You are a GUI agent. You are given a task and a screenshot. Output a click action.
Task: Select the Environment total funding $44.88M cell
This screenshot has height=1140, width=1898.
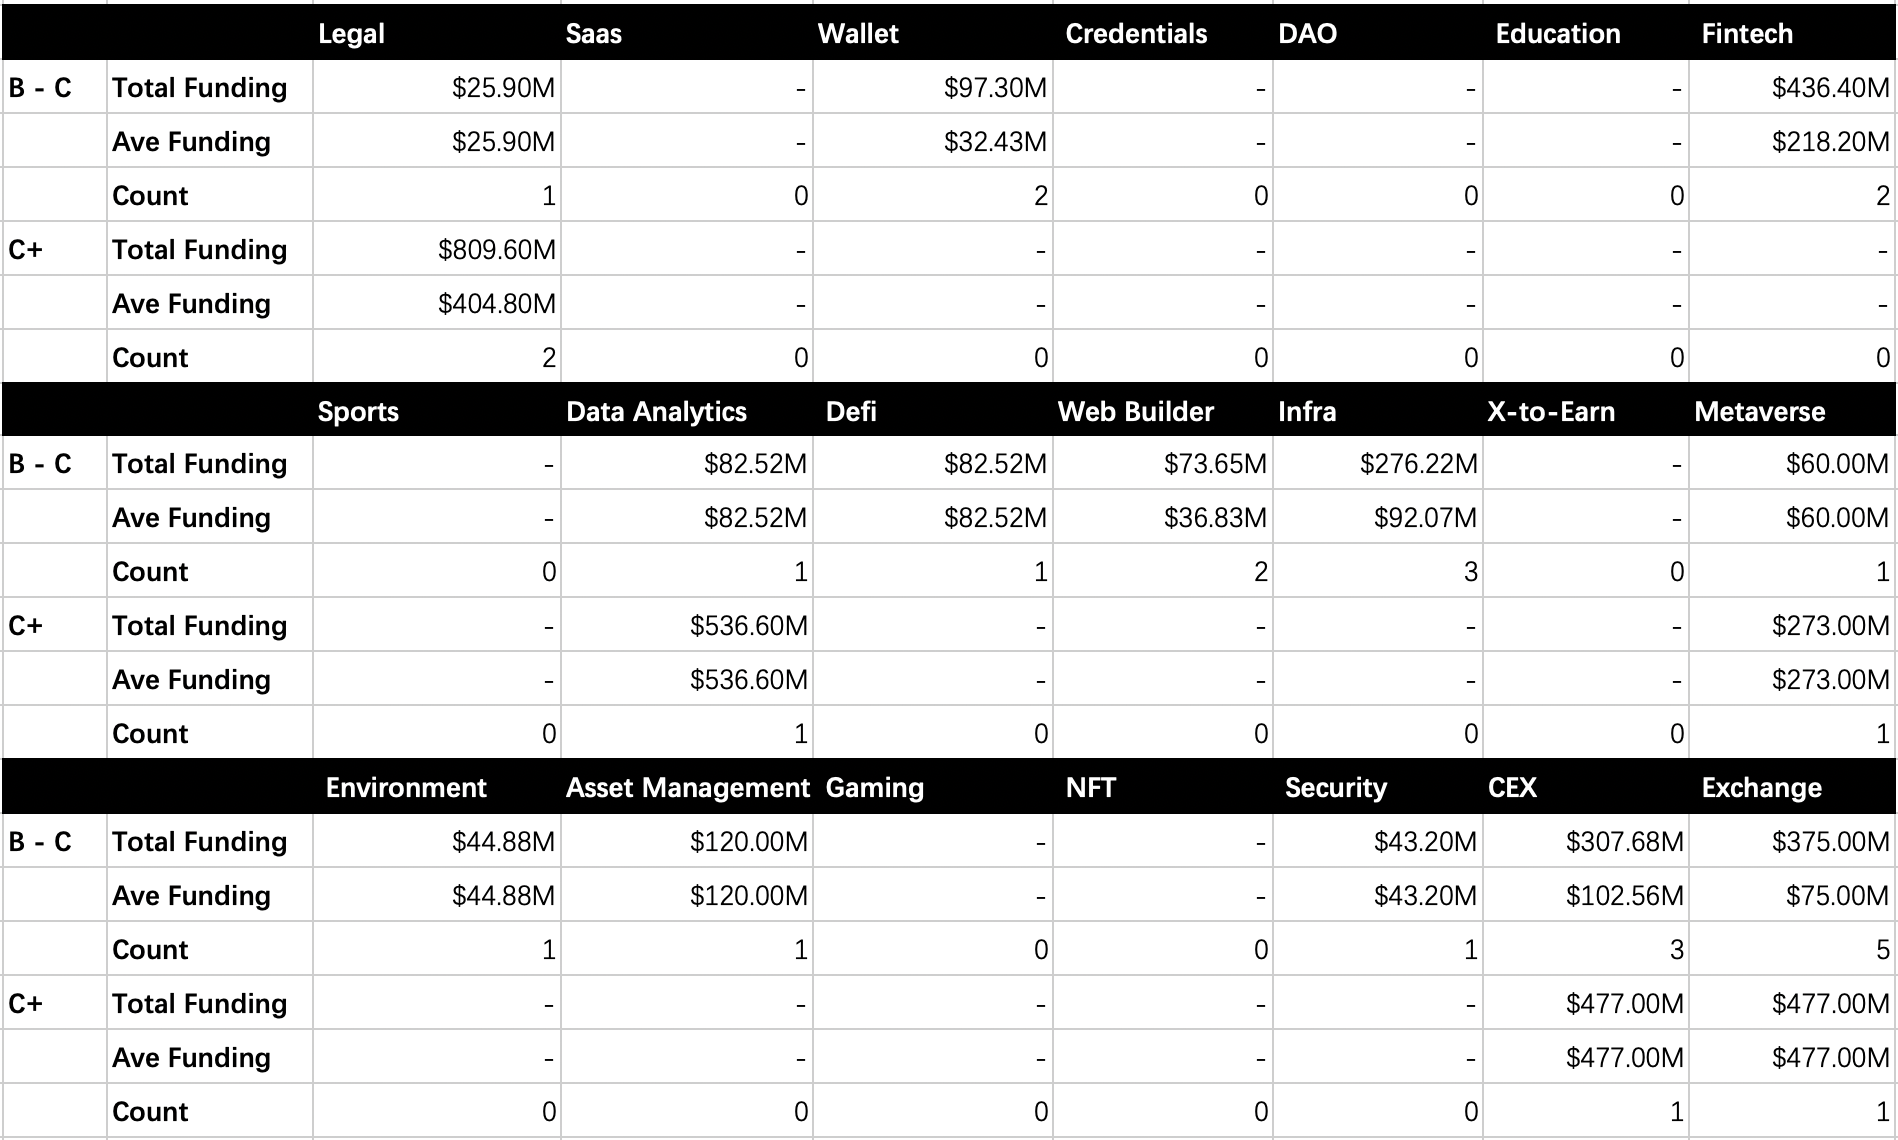coord(436,841)
